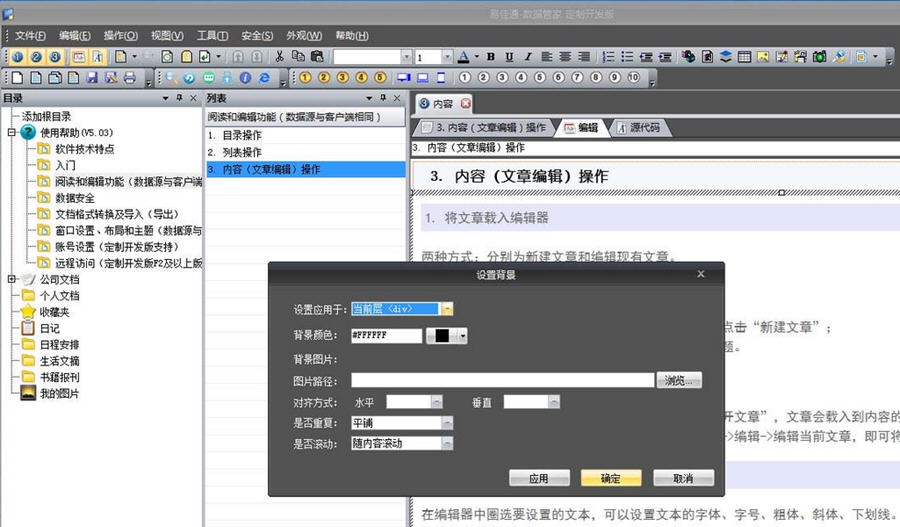Click the magnifier search icon

[170, 78]
